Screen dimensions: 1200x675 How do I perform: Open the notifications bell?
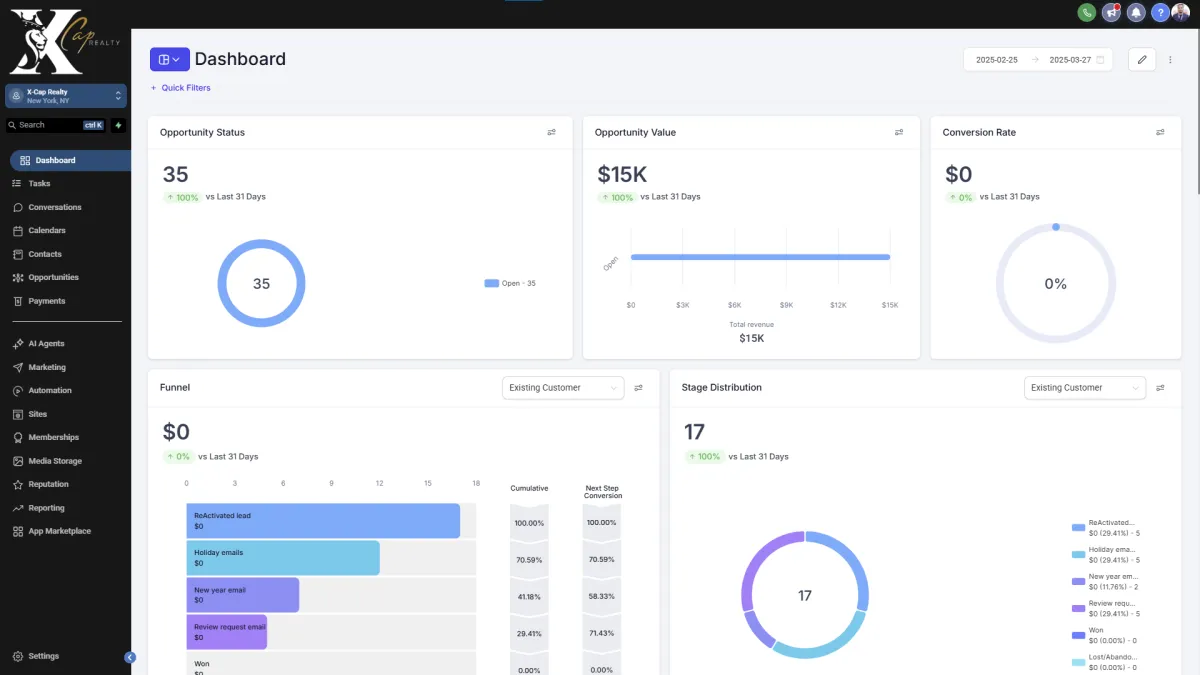click(1136, 12)
